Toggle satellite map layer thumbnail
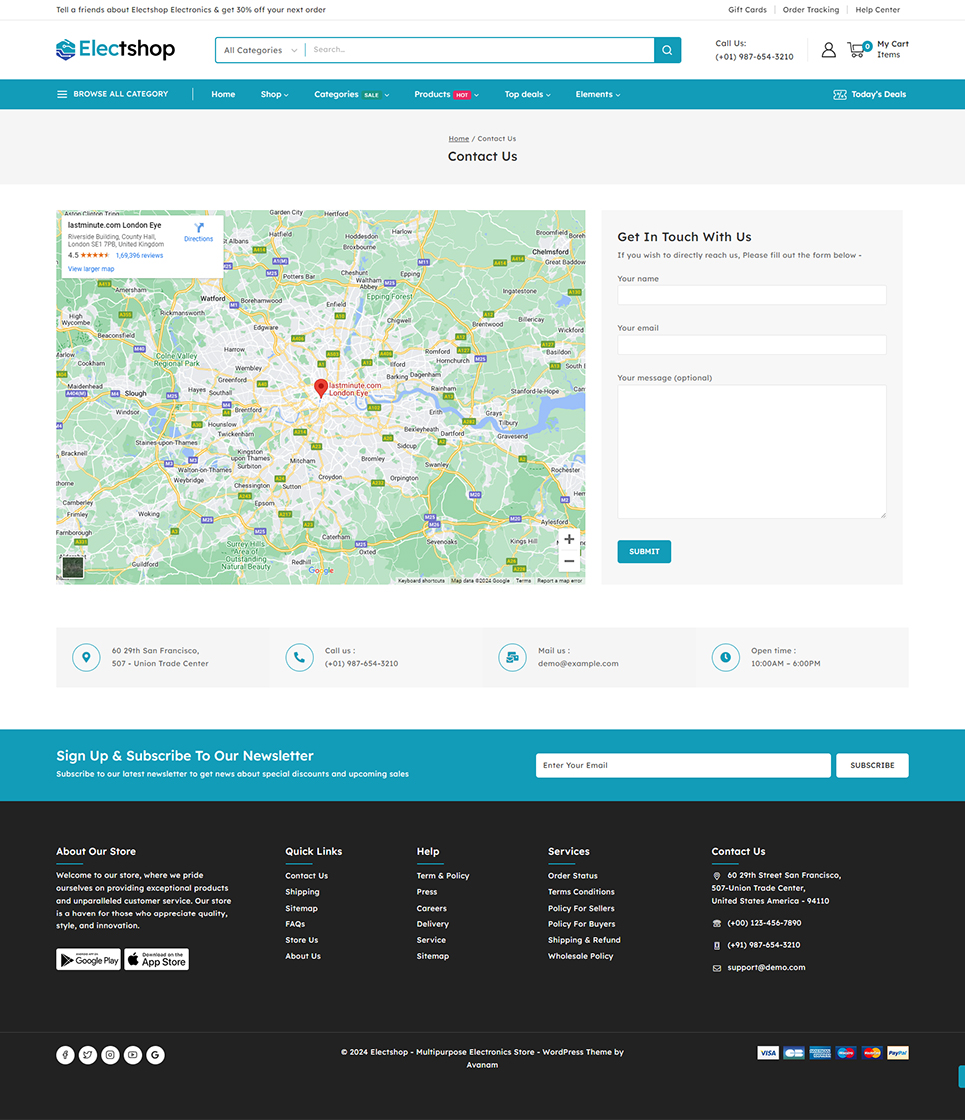 click(x=73, y=567)
